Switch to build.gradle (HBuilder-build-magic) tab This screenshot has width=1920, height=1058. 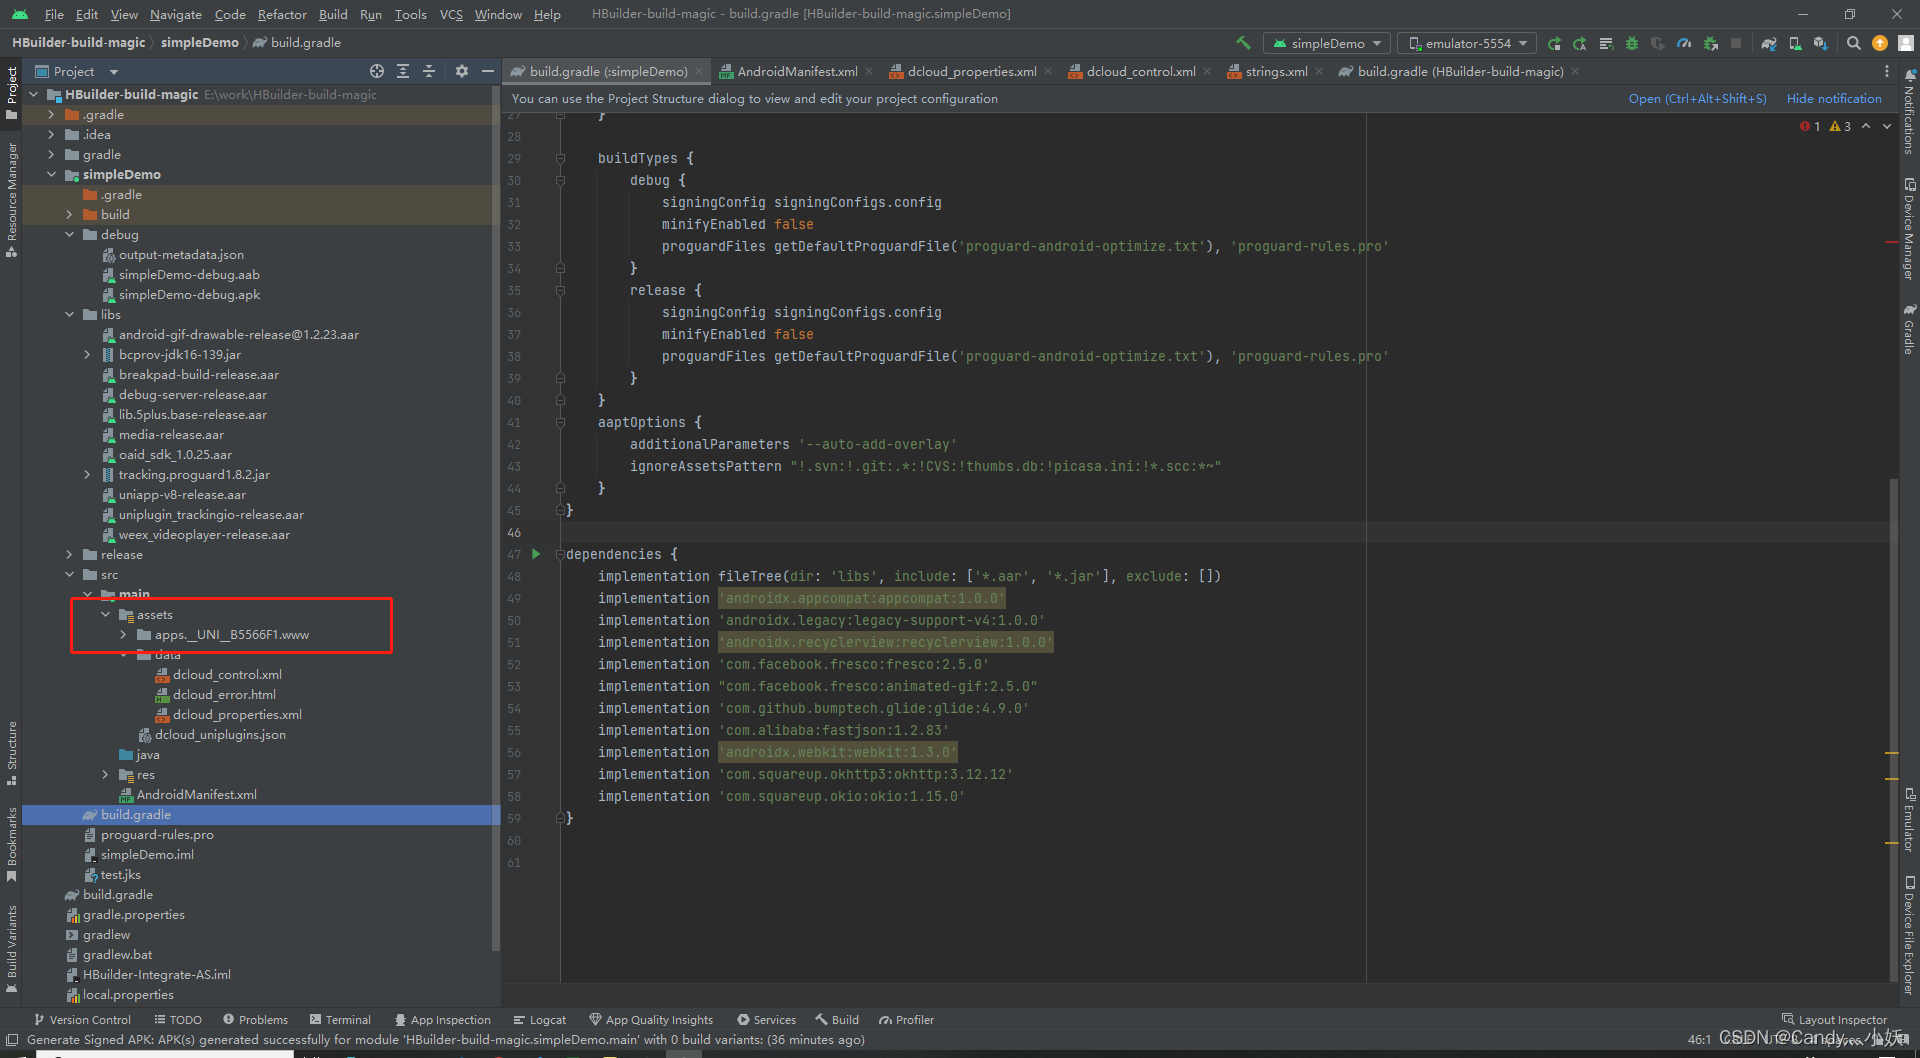(1460, 71)
